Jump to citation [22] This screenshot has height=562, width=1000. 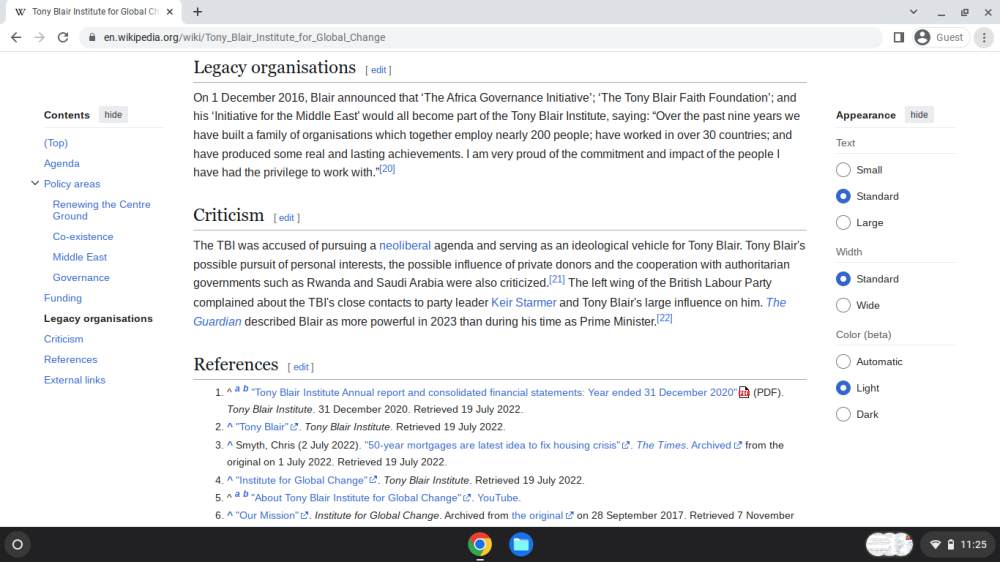(x=665, y=318)
